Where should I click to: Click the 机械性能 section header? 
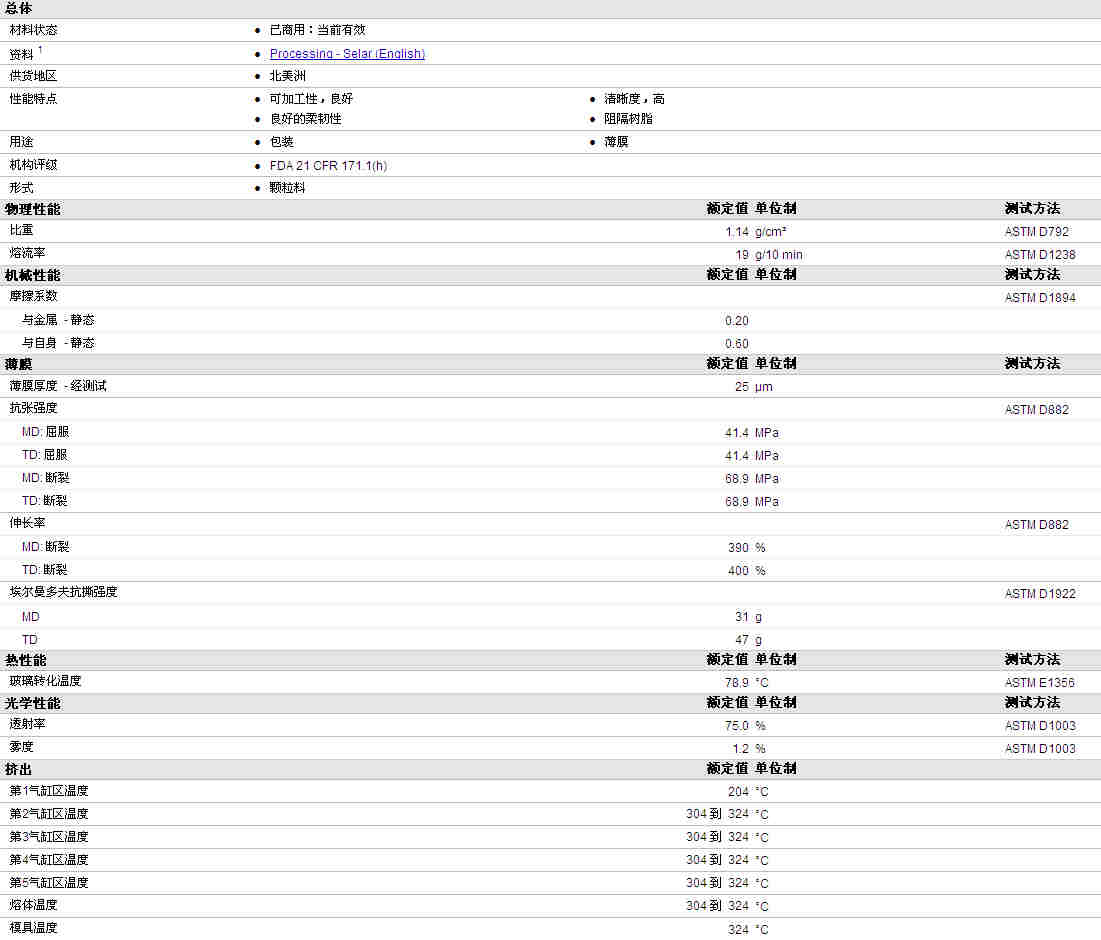32,275
